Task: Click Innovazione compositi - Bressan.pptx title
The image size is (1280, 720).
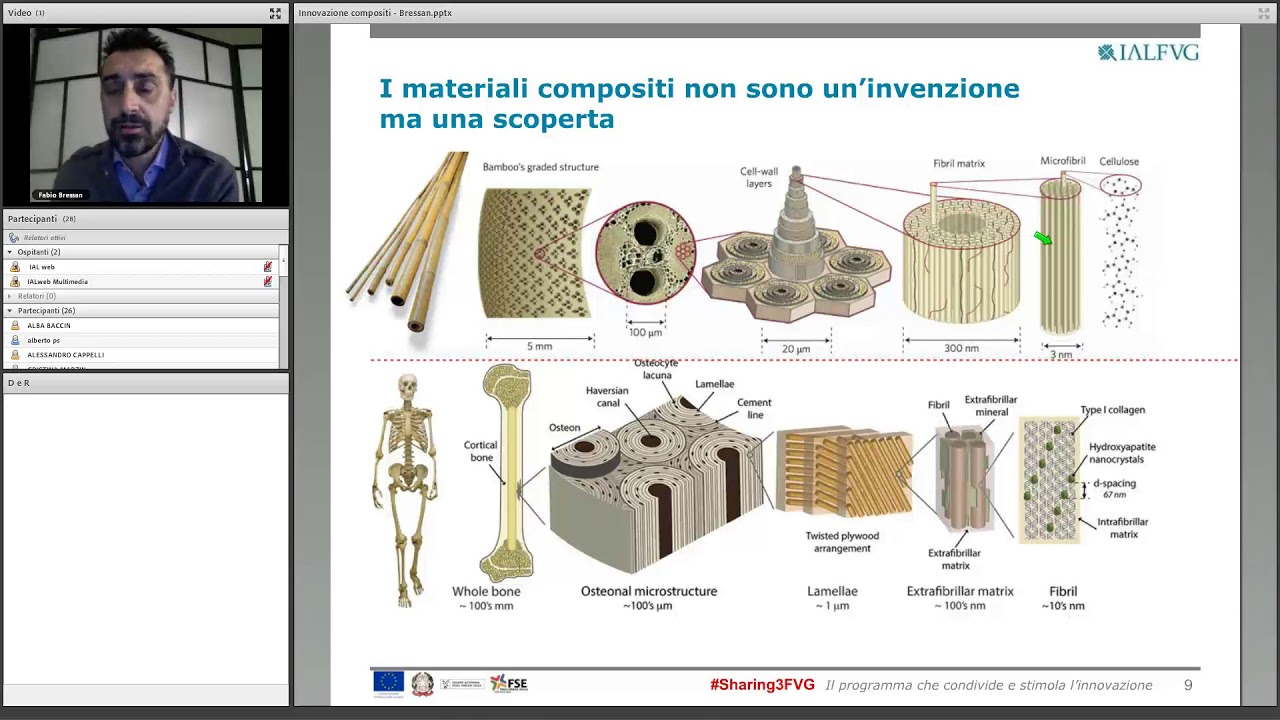Action: pos(375,13)
